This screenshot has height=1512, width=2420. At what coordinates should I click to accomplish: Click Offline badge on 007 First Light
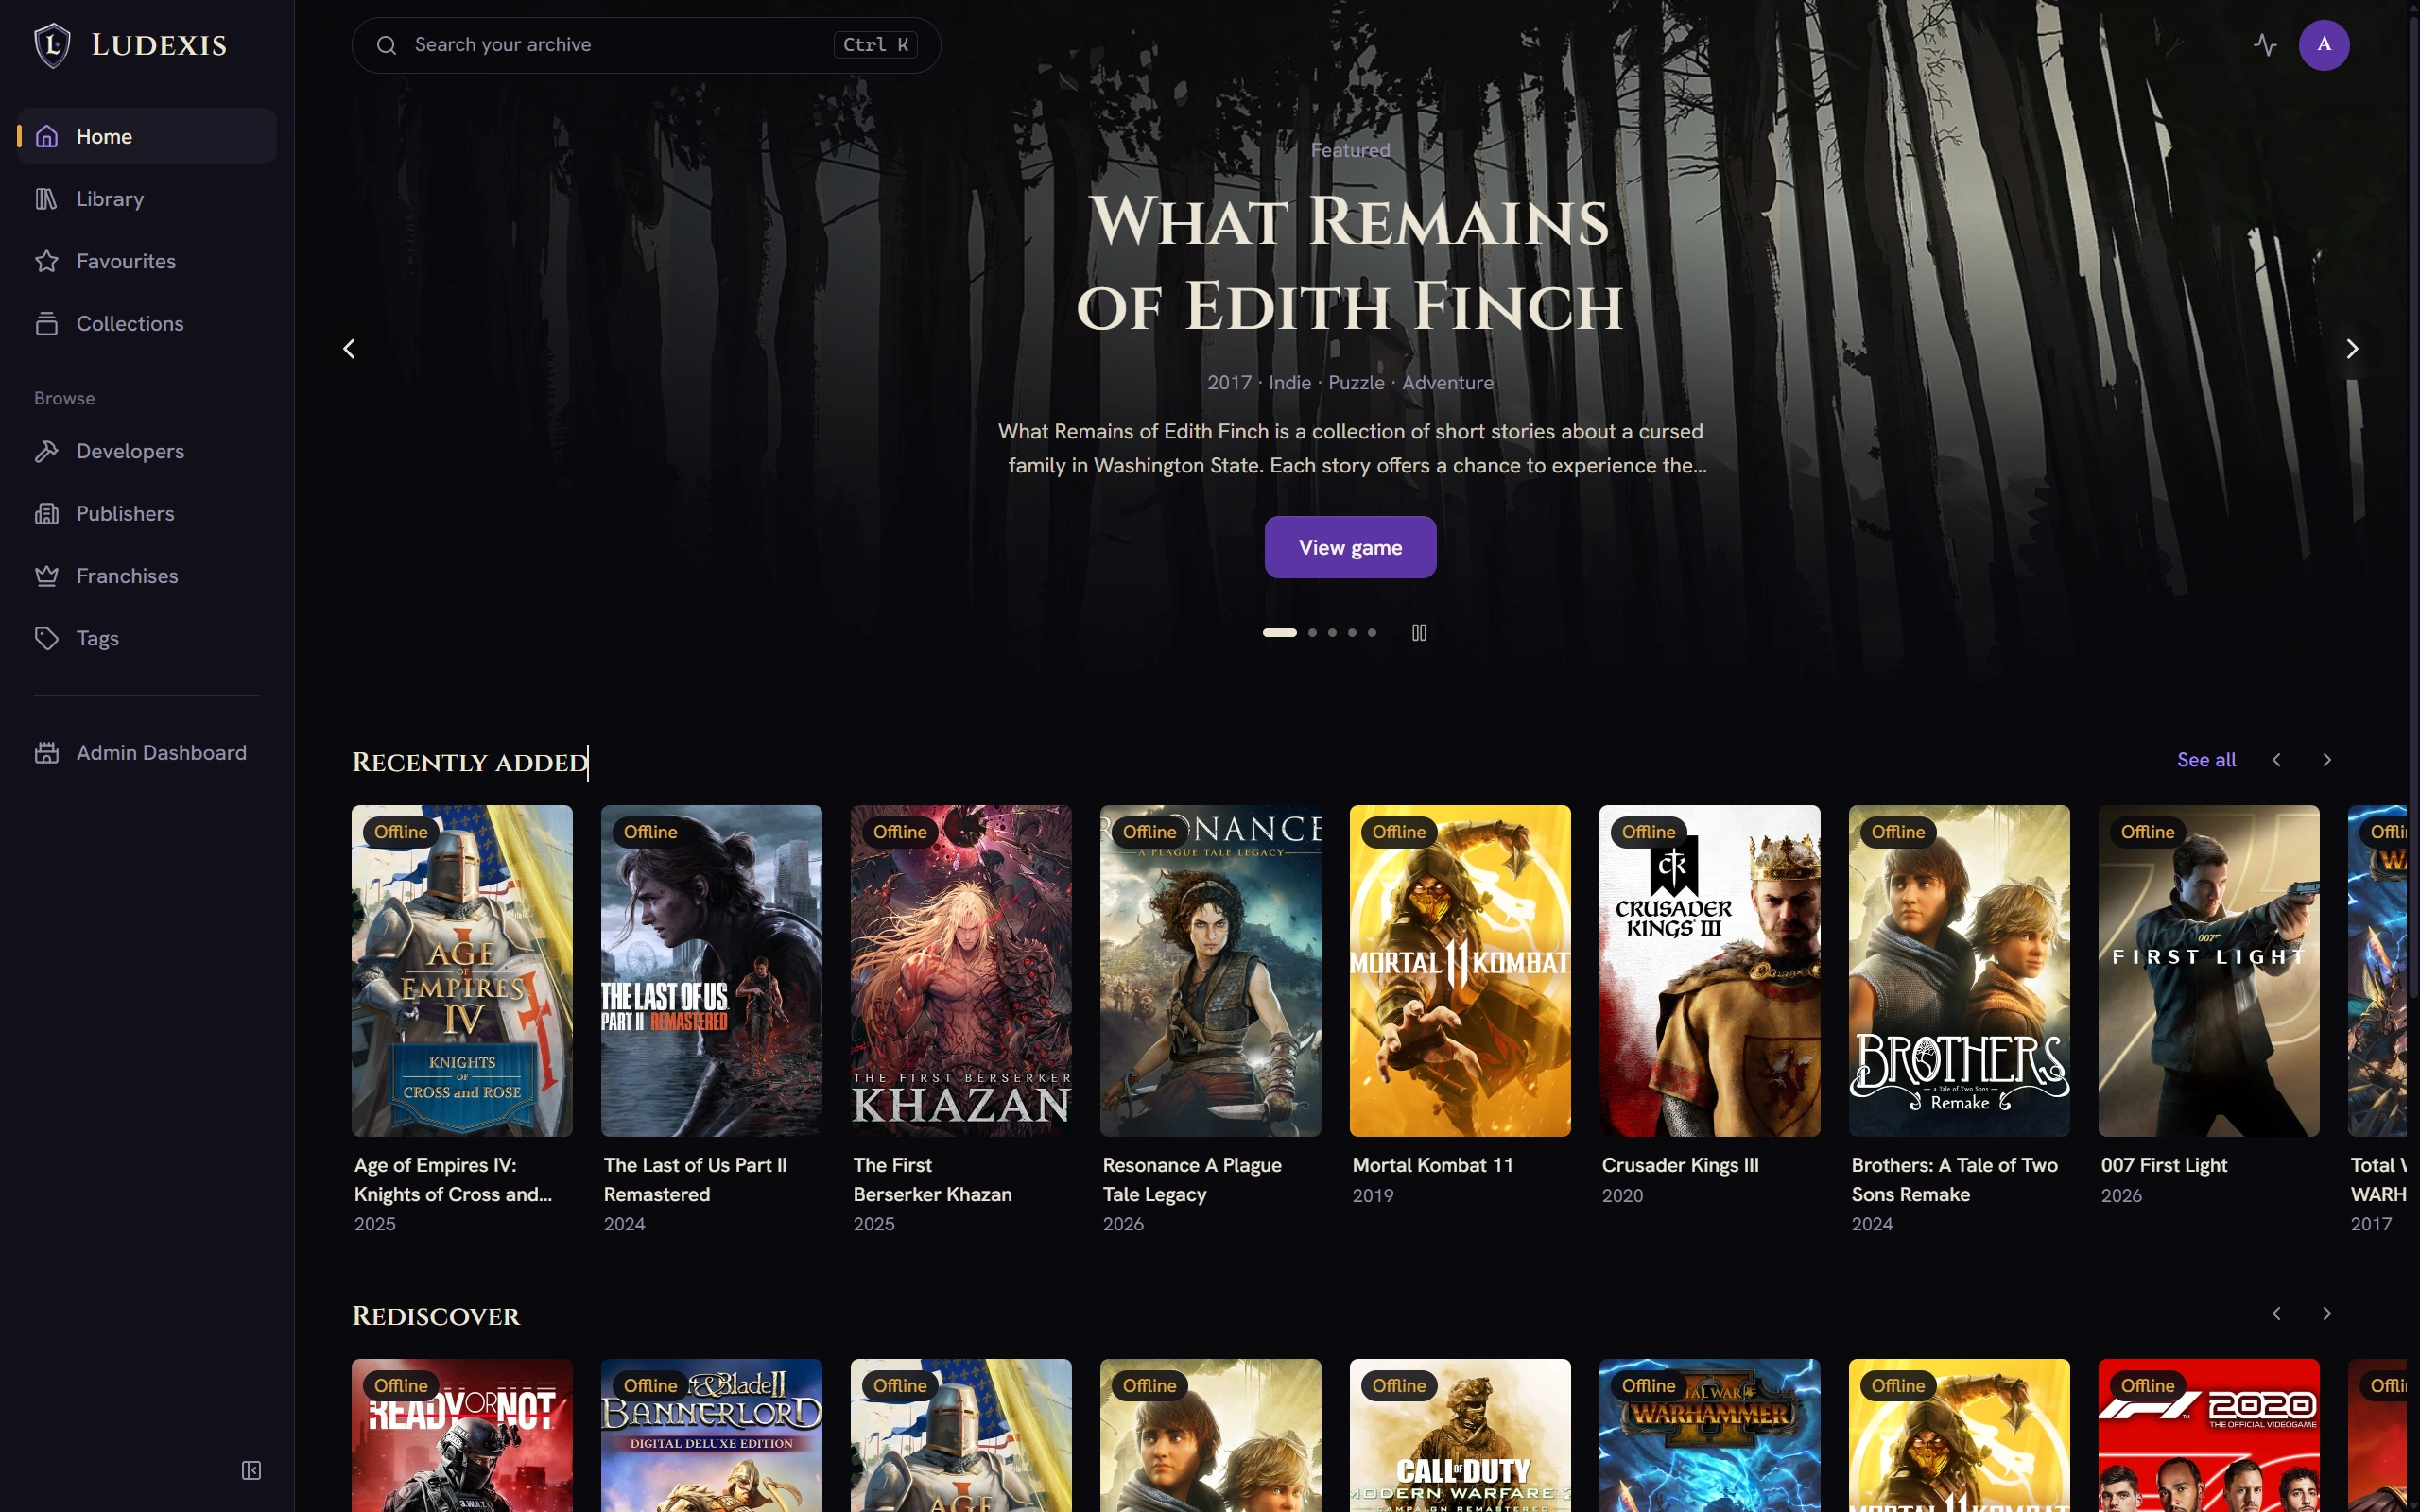pyautogui.click(x=2147, y=832)
